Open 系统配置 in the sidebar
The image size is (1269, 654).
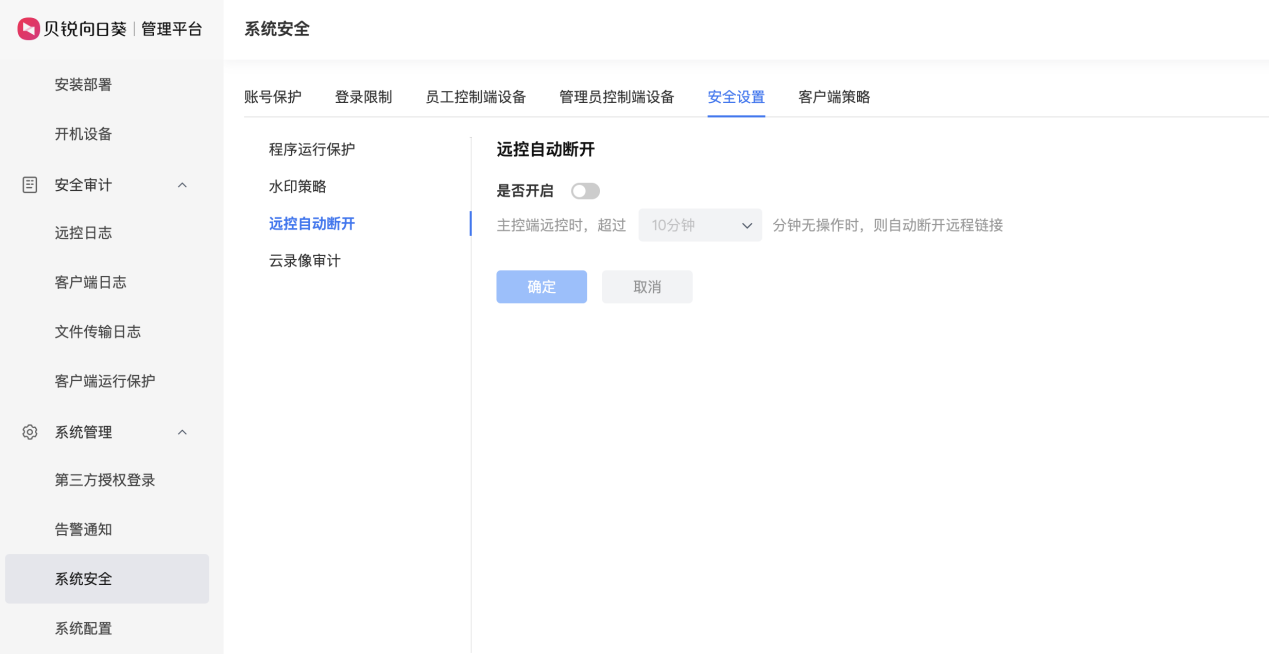pos(83,628)
